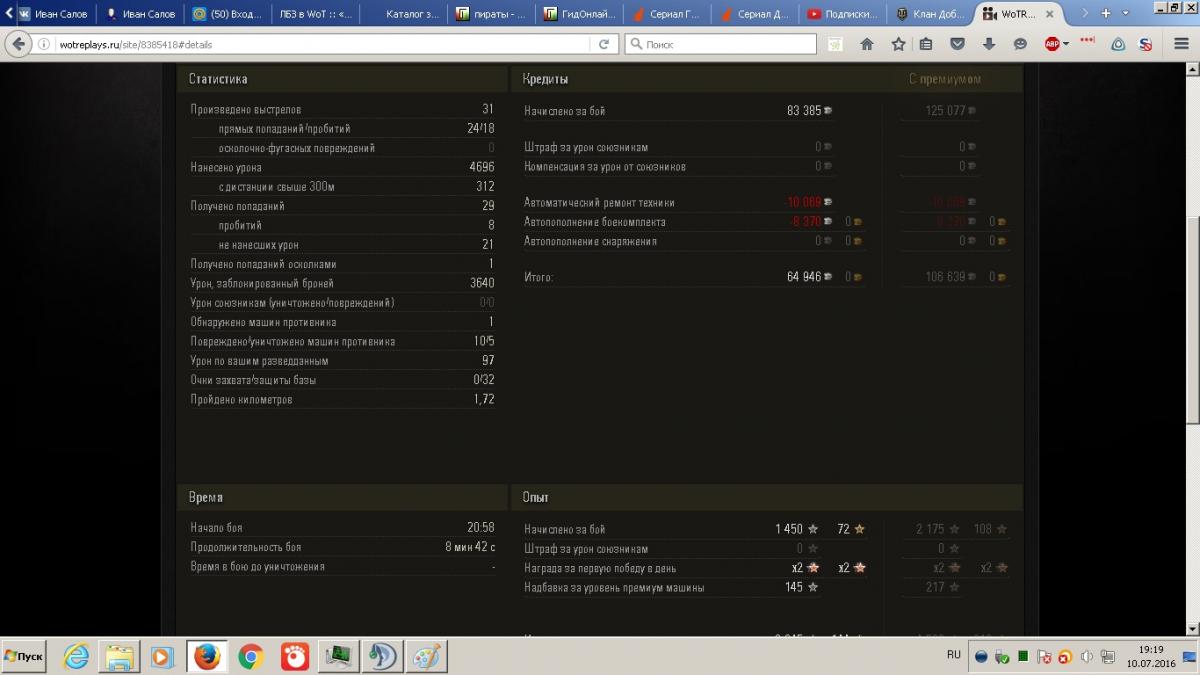Click Урон, заблокированный броней value 3640
The height and width of the screenshot is (675, 1200).
[482, 283]
